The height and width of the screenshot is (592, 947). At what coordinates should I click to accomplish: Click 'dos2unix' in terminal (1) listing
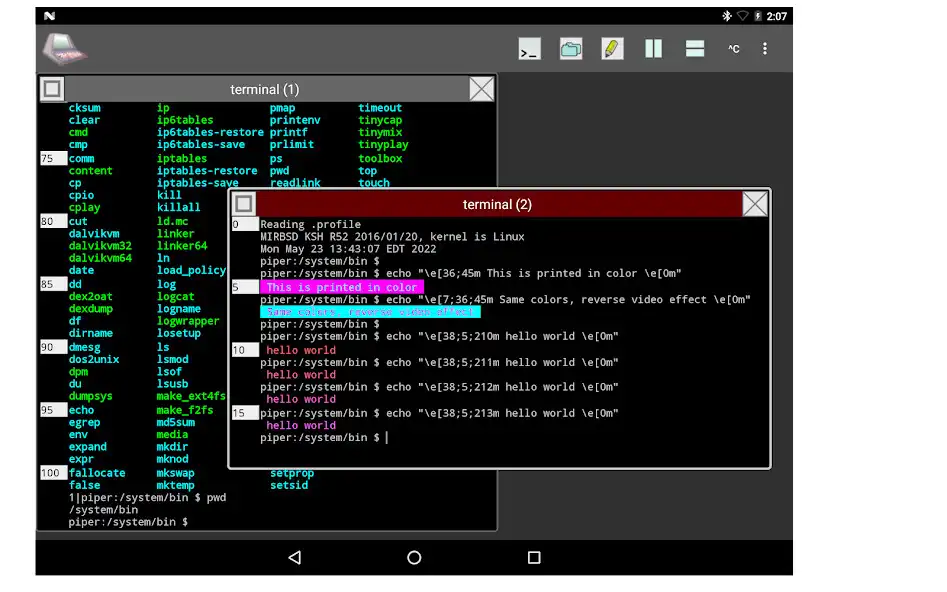coord(94,359)
